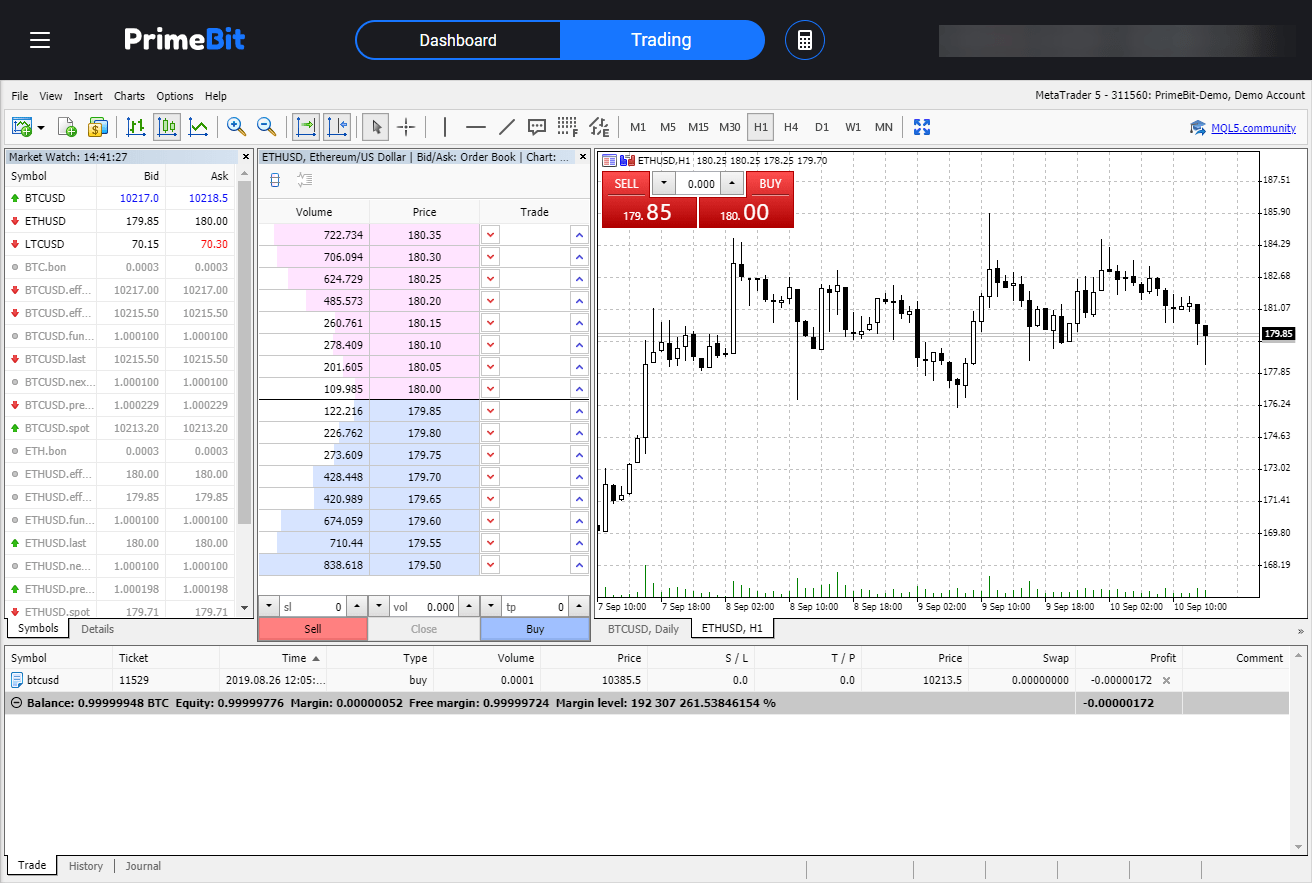This screenshot has height=883, width=1312.
Task: Close the btcusd position with X
Action: click(1166, 680)
